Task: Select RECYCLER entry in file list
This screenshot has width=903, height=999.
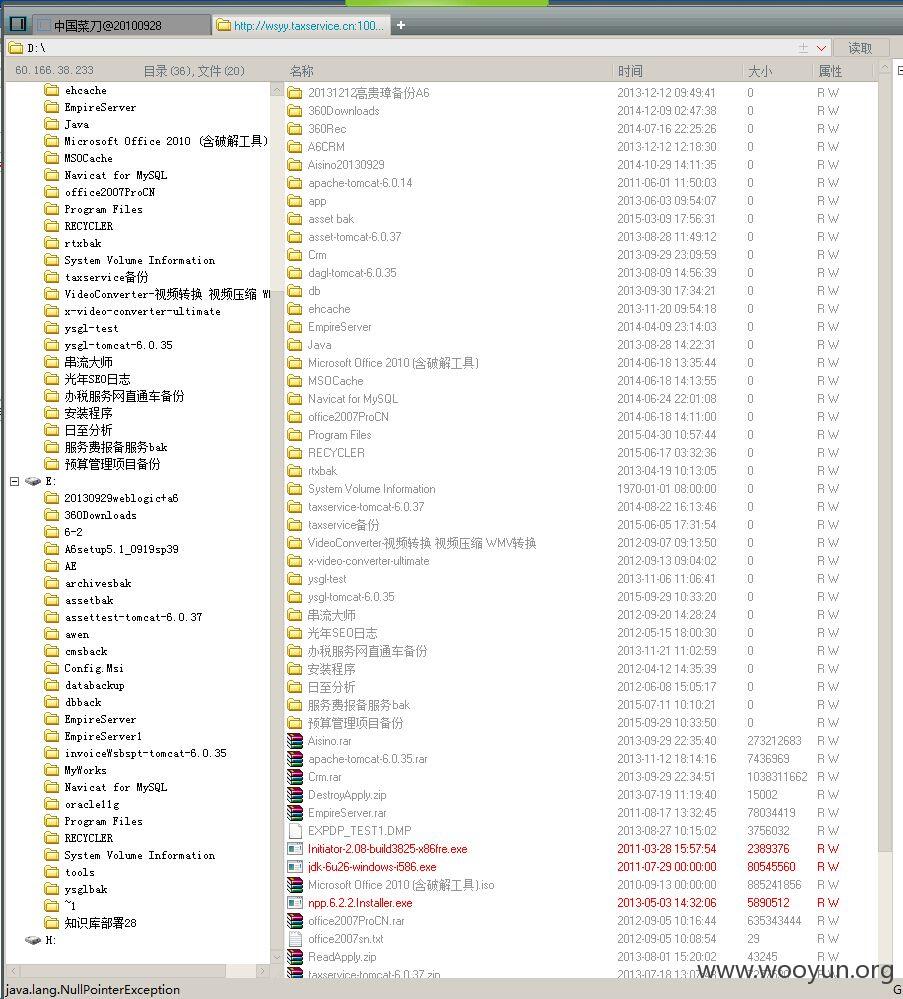Action: (336, 453)
